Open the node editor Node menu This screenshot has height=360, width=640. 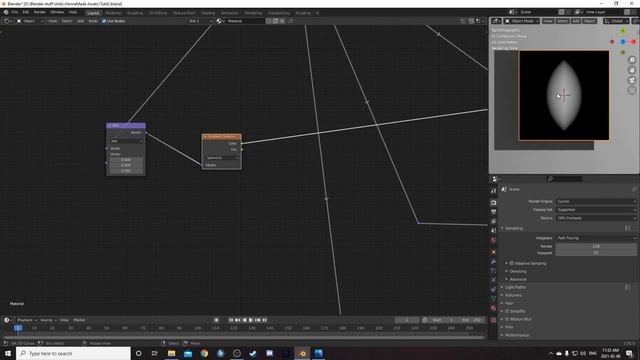(x=93, y=21)
